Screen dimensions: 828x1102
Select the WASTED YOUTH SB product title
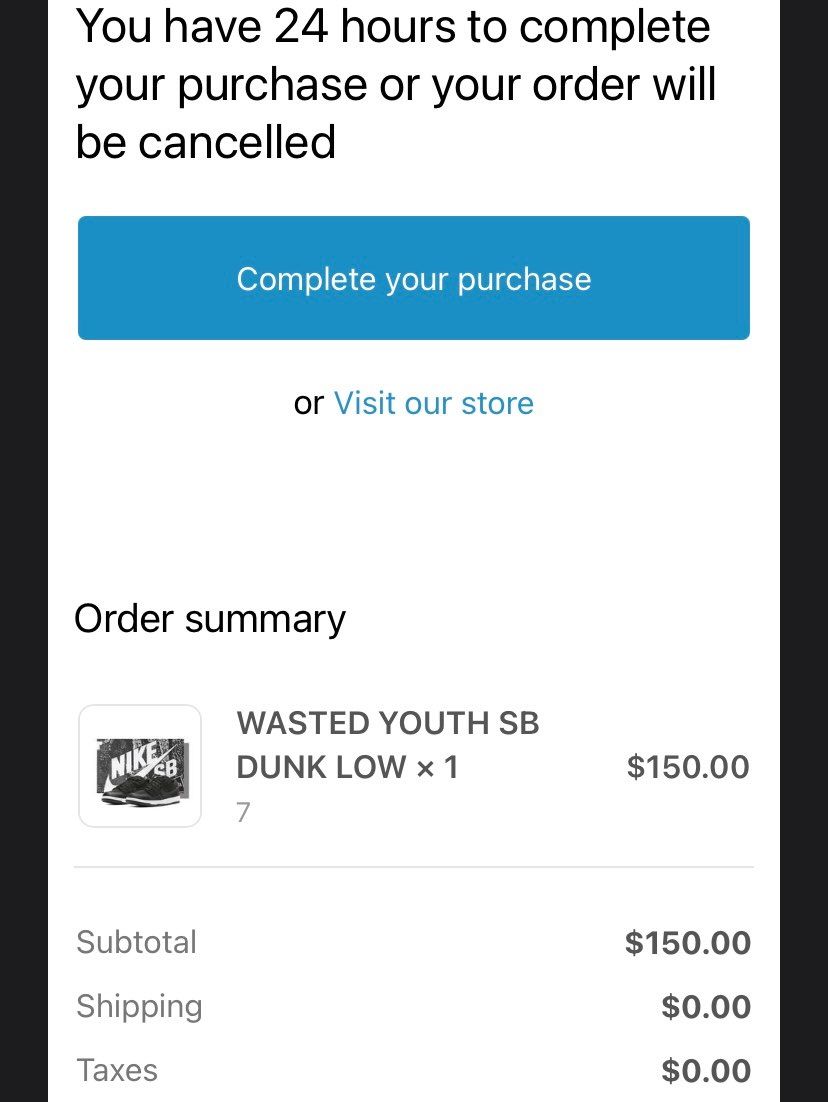(388, 723)
